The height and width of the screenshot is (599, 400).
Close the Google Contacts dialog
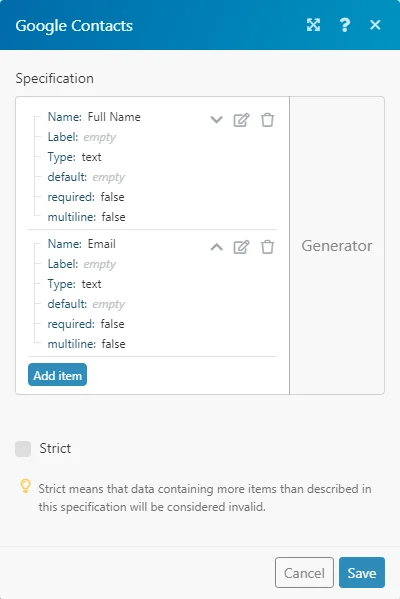(375, 25)
